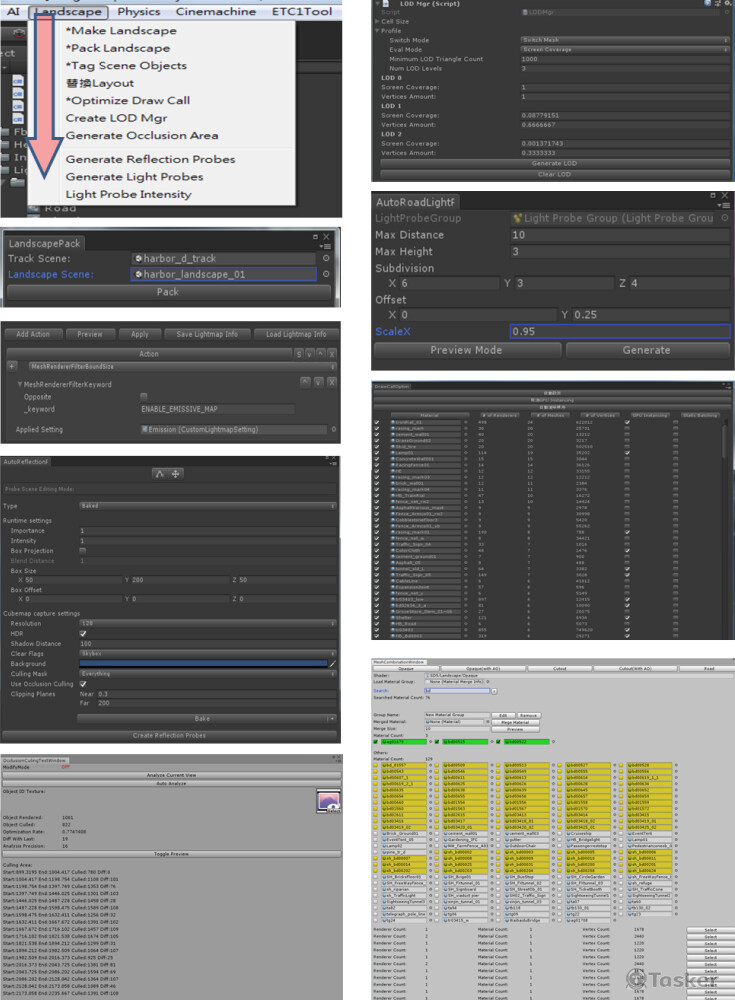Click the Add Action button
The image size is (735, 1000).
(x=33, y=334)
